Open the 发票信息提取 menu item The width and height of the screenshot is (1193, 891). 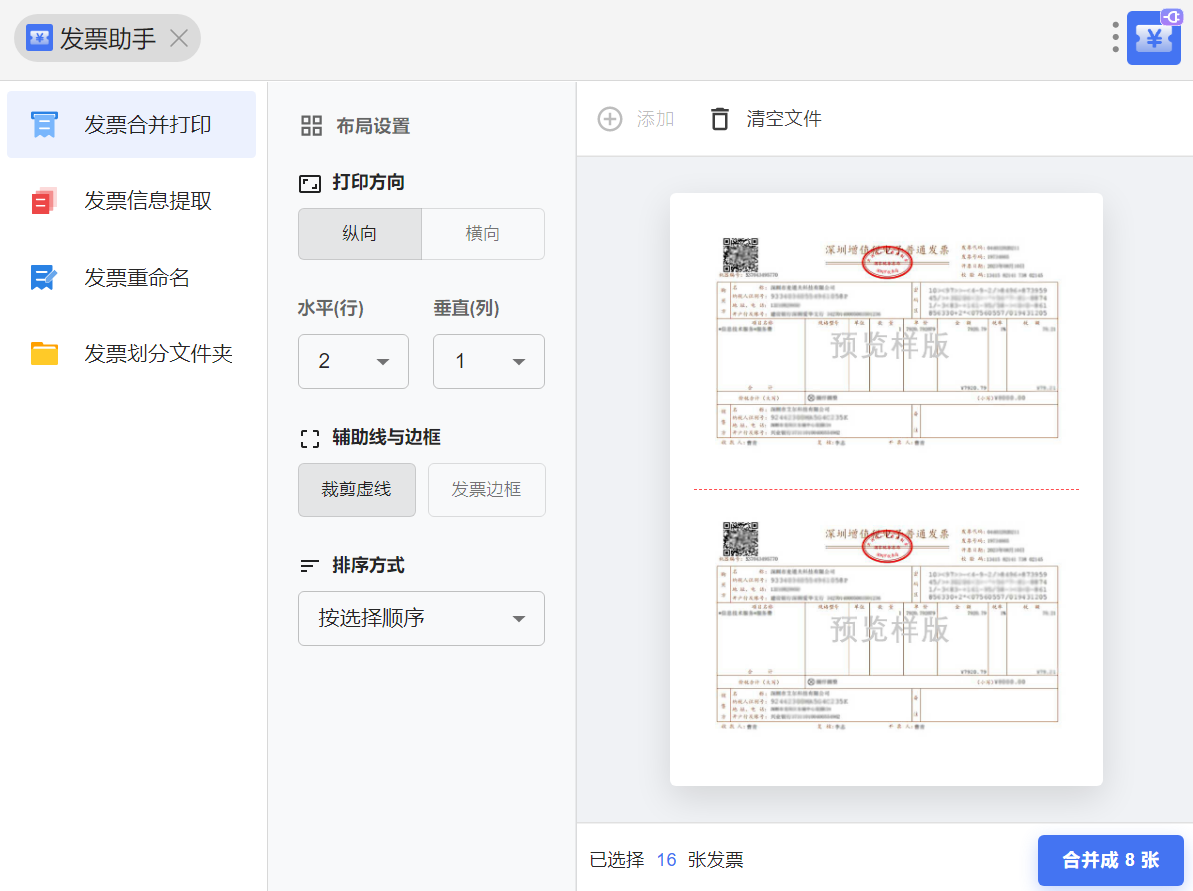148,201
